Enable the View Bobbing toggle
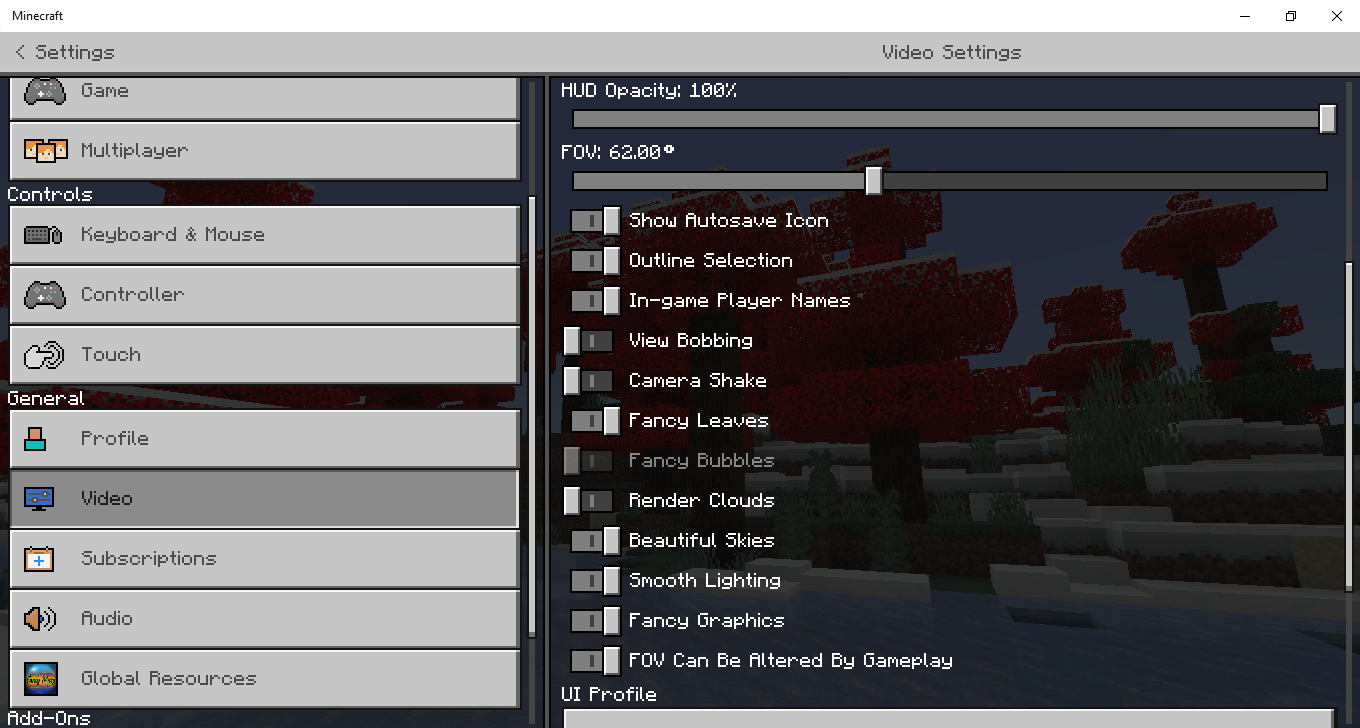This screenshot has width=1360, height=728. point(589,341)
